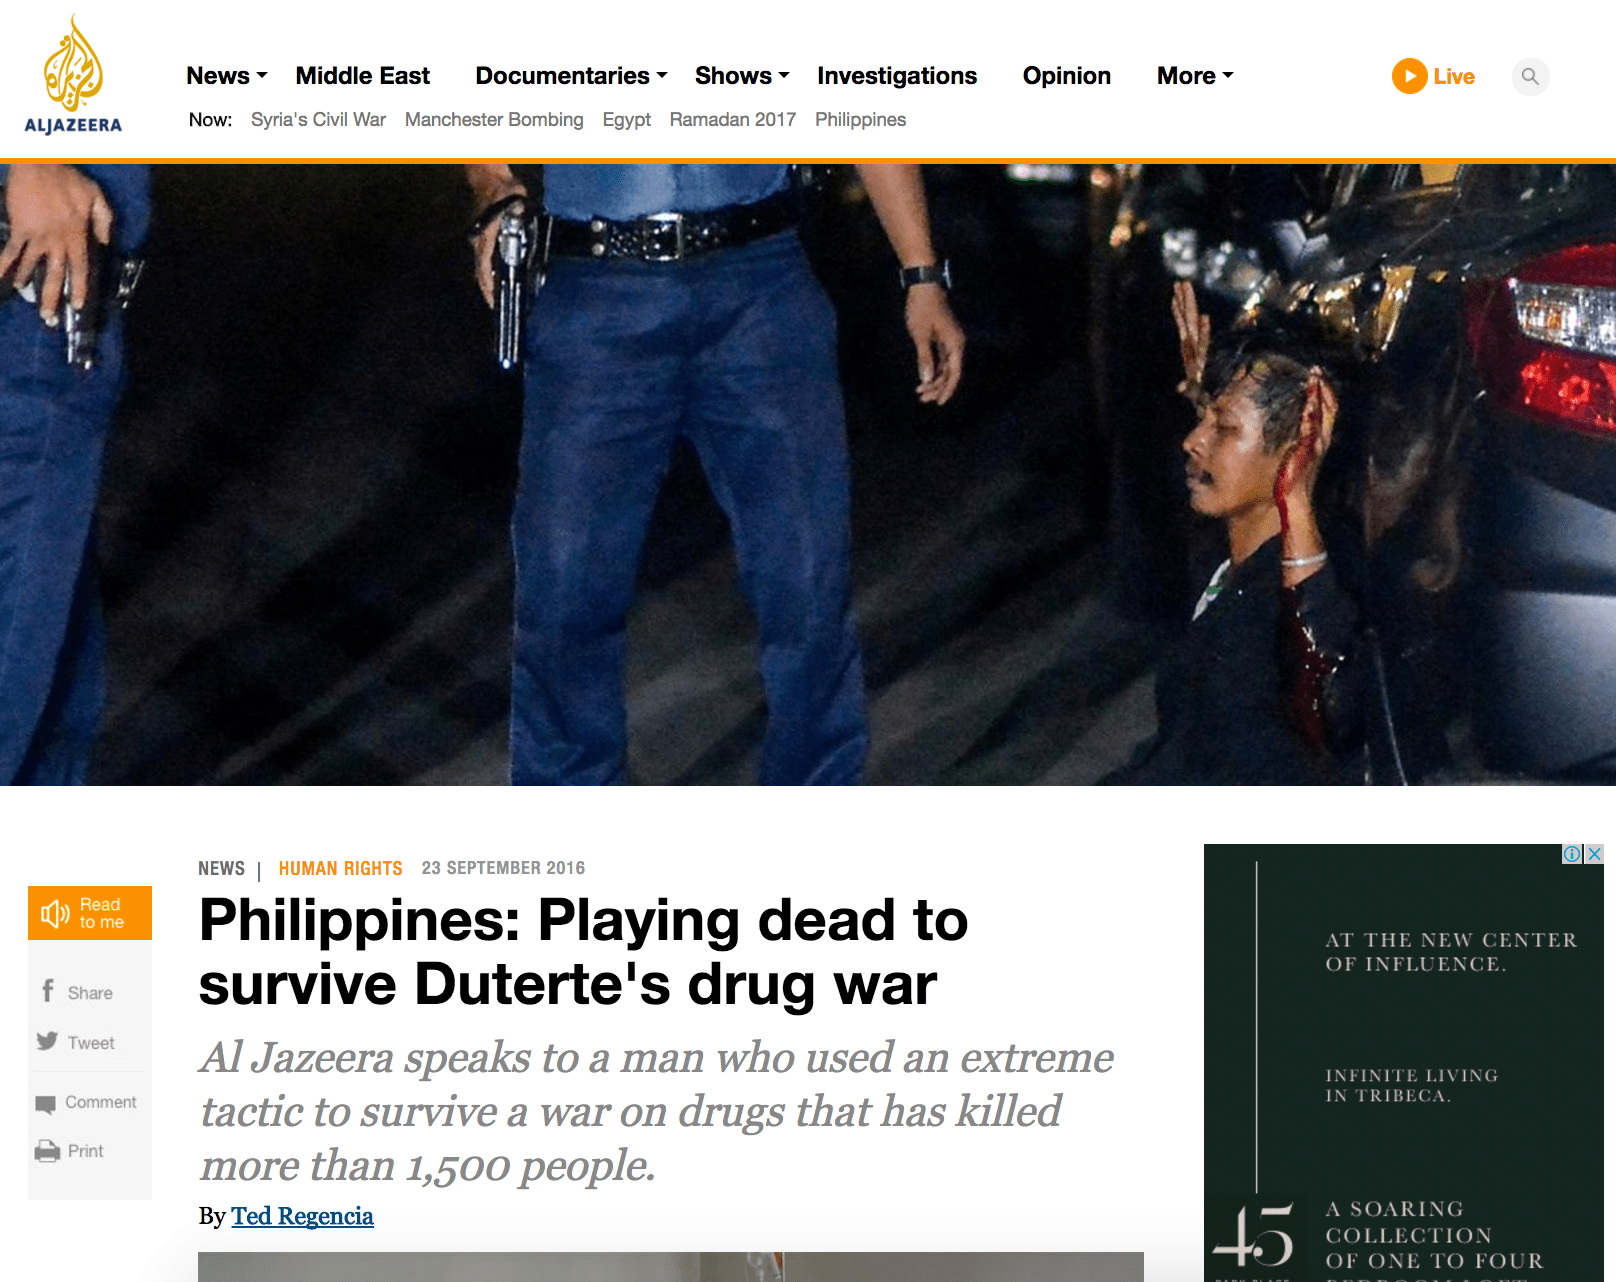Share article via Facebook icon
Viewport: 1616px width, 1282px height.
click(x=47, y=991)
